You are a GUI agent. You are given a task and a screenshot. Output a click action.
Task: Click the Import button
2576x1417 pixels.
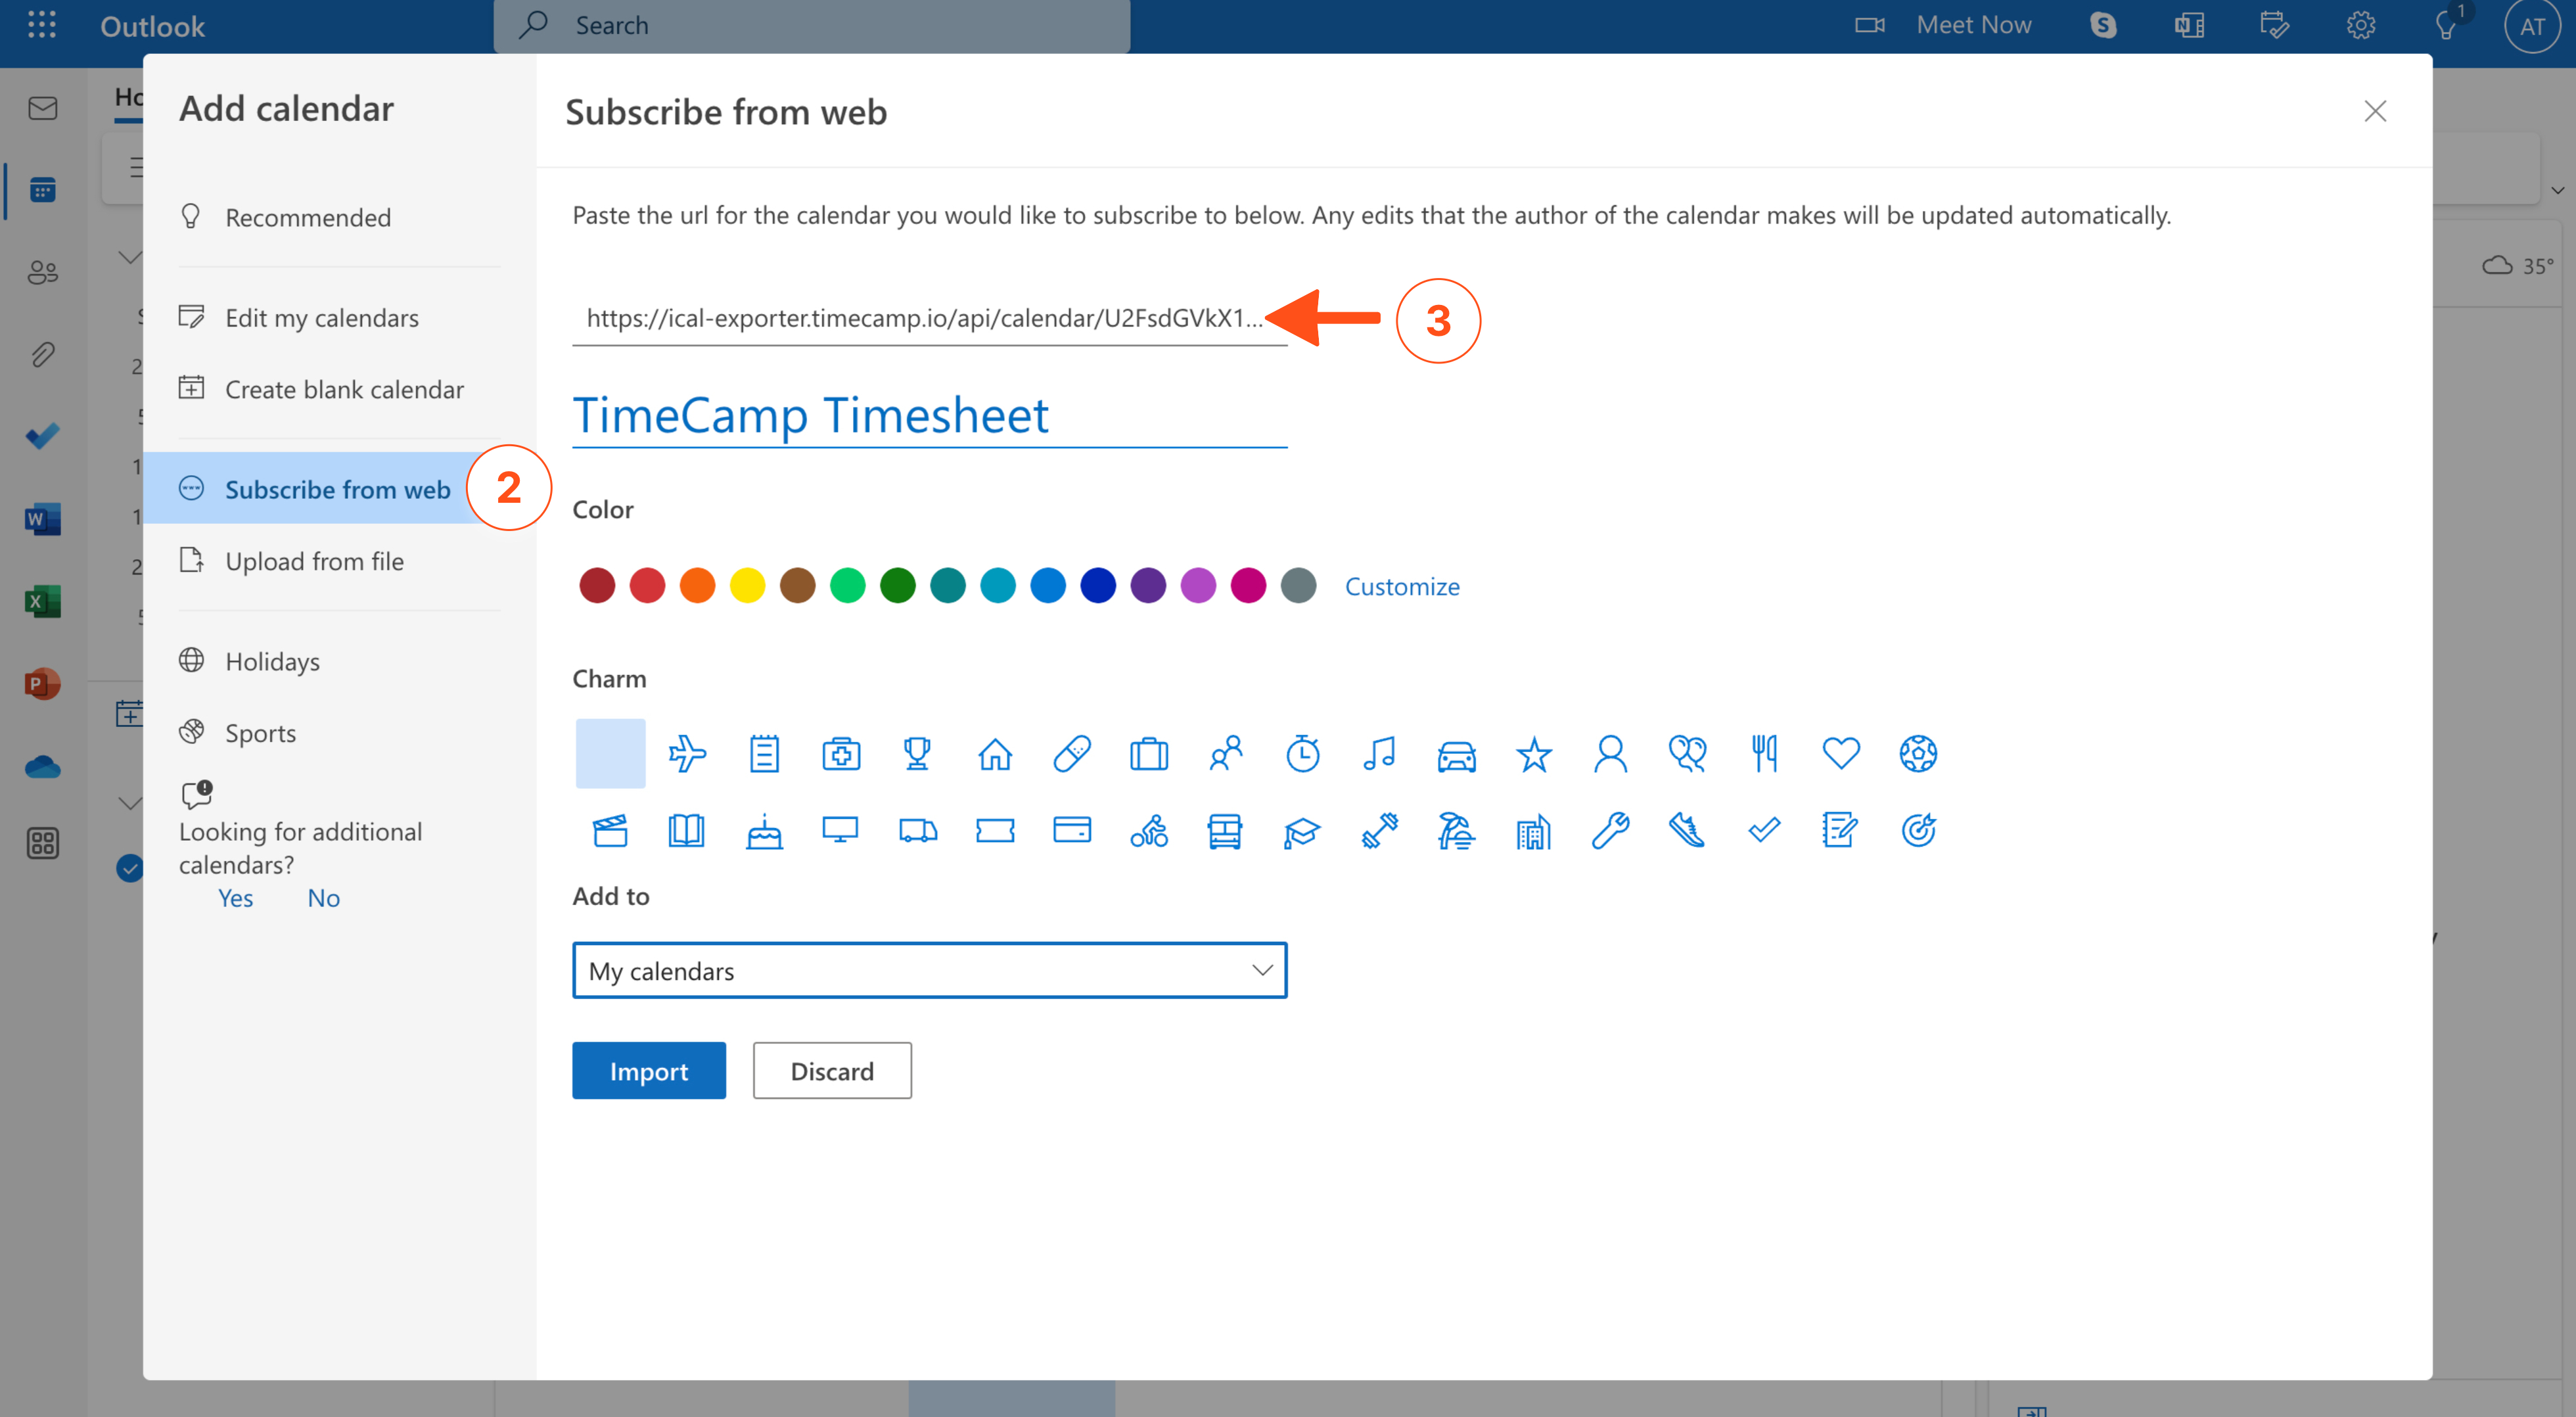[648, 1071]
